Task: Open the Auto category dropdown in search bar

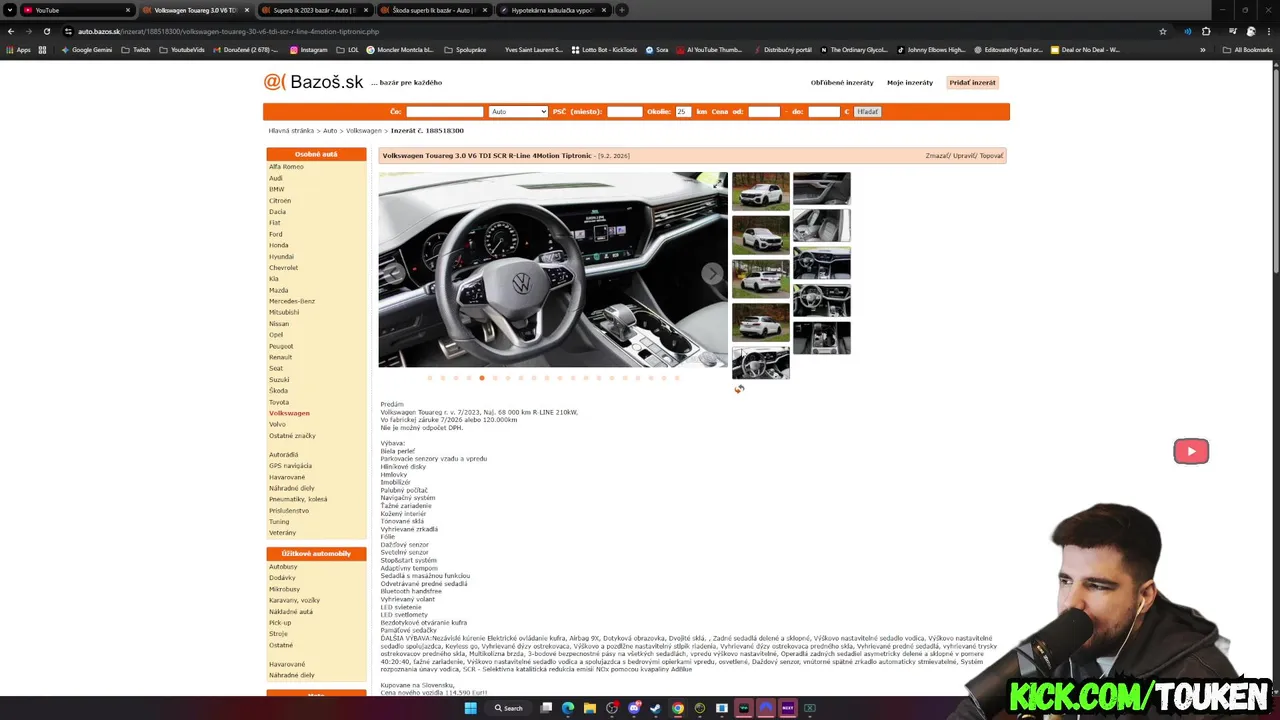Action: point(518,112)
